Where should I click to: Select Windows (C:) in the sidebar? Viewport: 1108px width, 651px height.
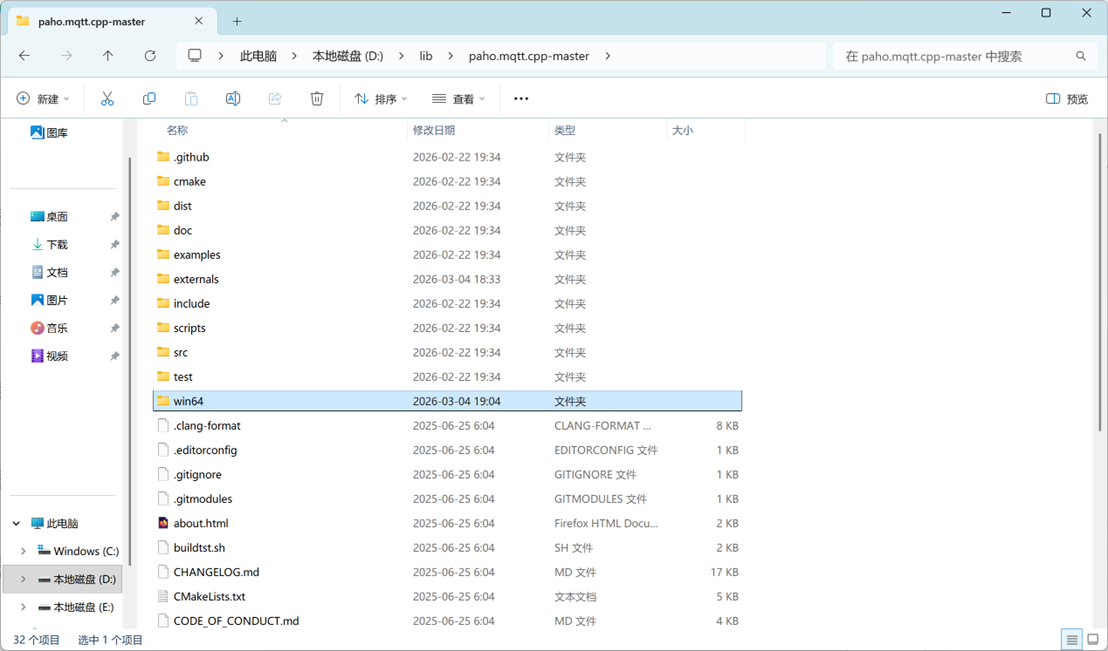click(78, 551)
